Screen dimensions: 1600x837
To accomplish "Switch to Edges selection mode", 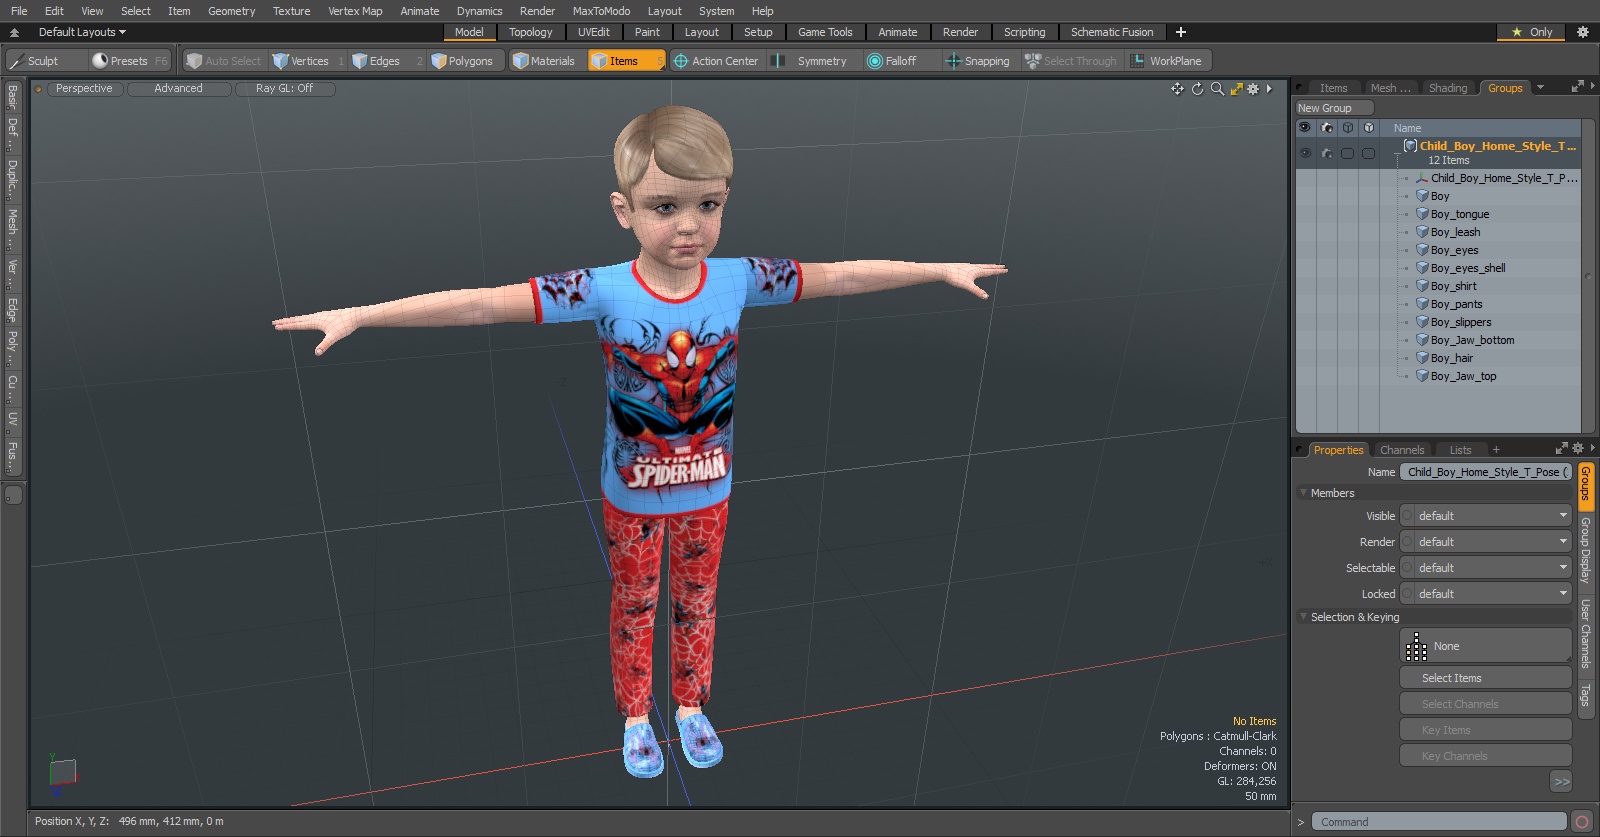I will pos(386,61).
